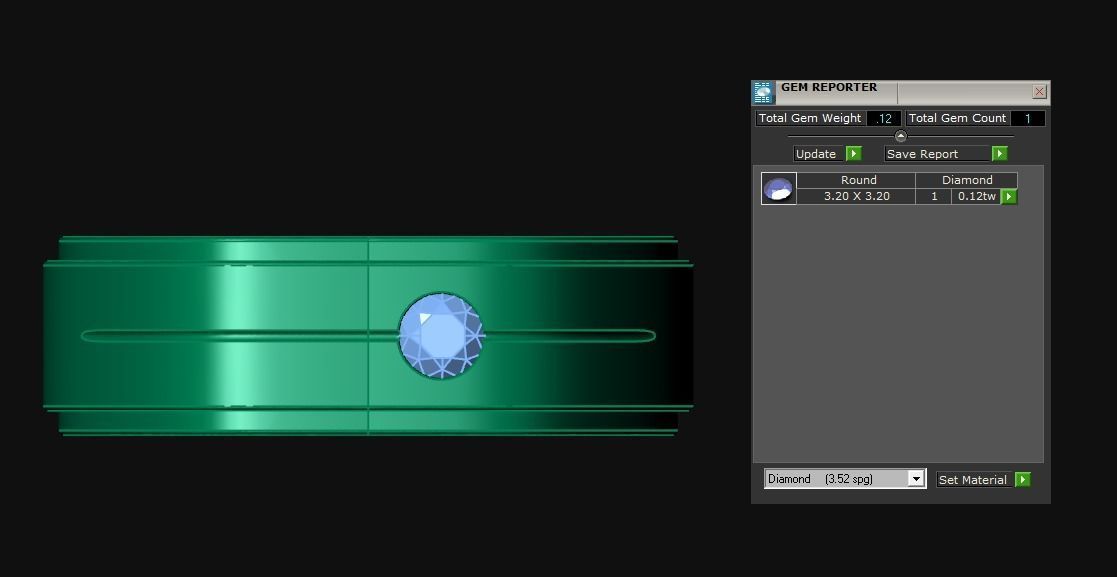The height and width of the screenshot is (577, 1117).
Task: Click the 'Total Gem Weight' label
Action: click(811, 118)
